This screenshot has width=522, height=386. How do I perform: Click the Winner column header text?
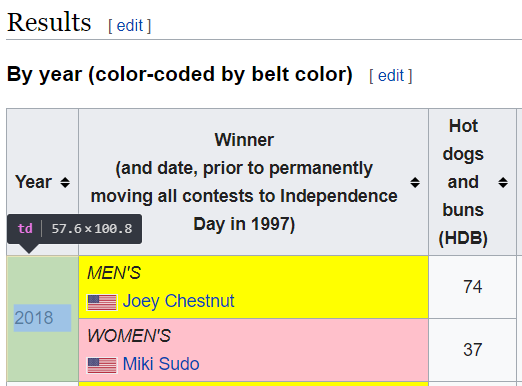244,182
